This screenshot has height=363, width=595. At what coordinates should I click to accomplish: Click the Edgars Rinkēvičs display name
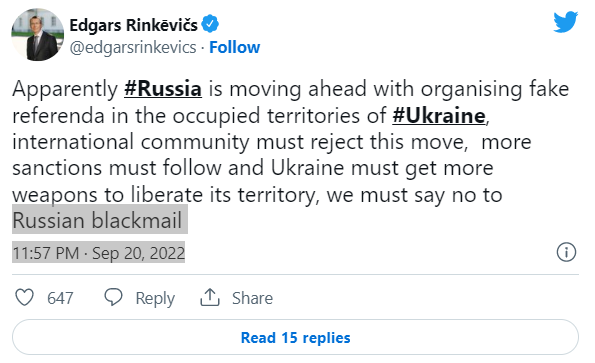coord(134,25)
